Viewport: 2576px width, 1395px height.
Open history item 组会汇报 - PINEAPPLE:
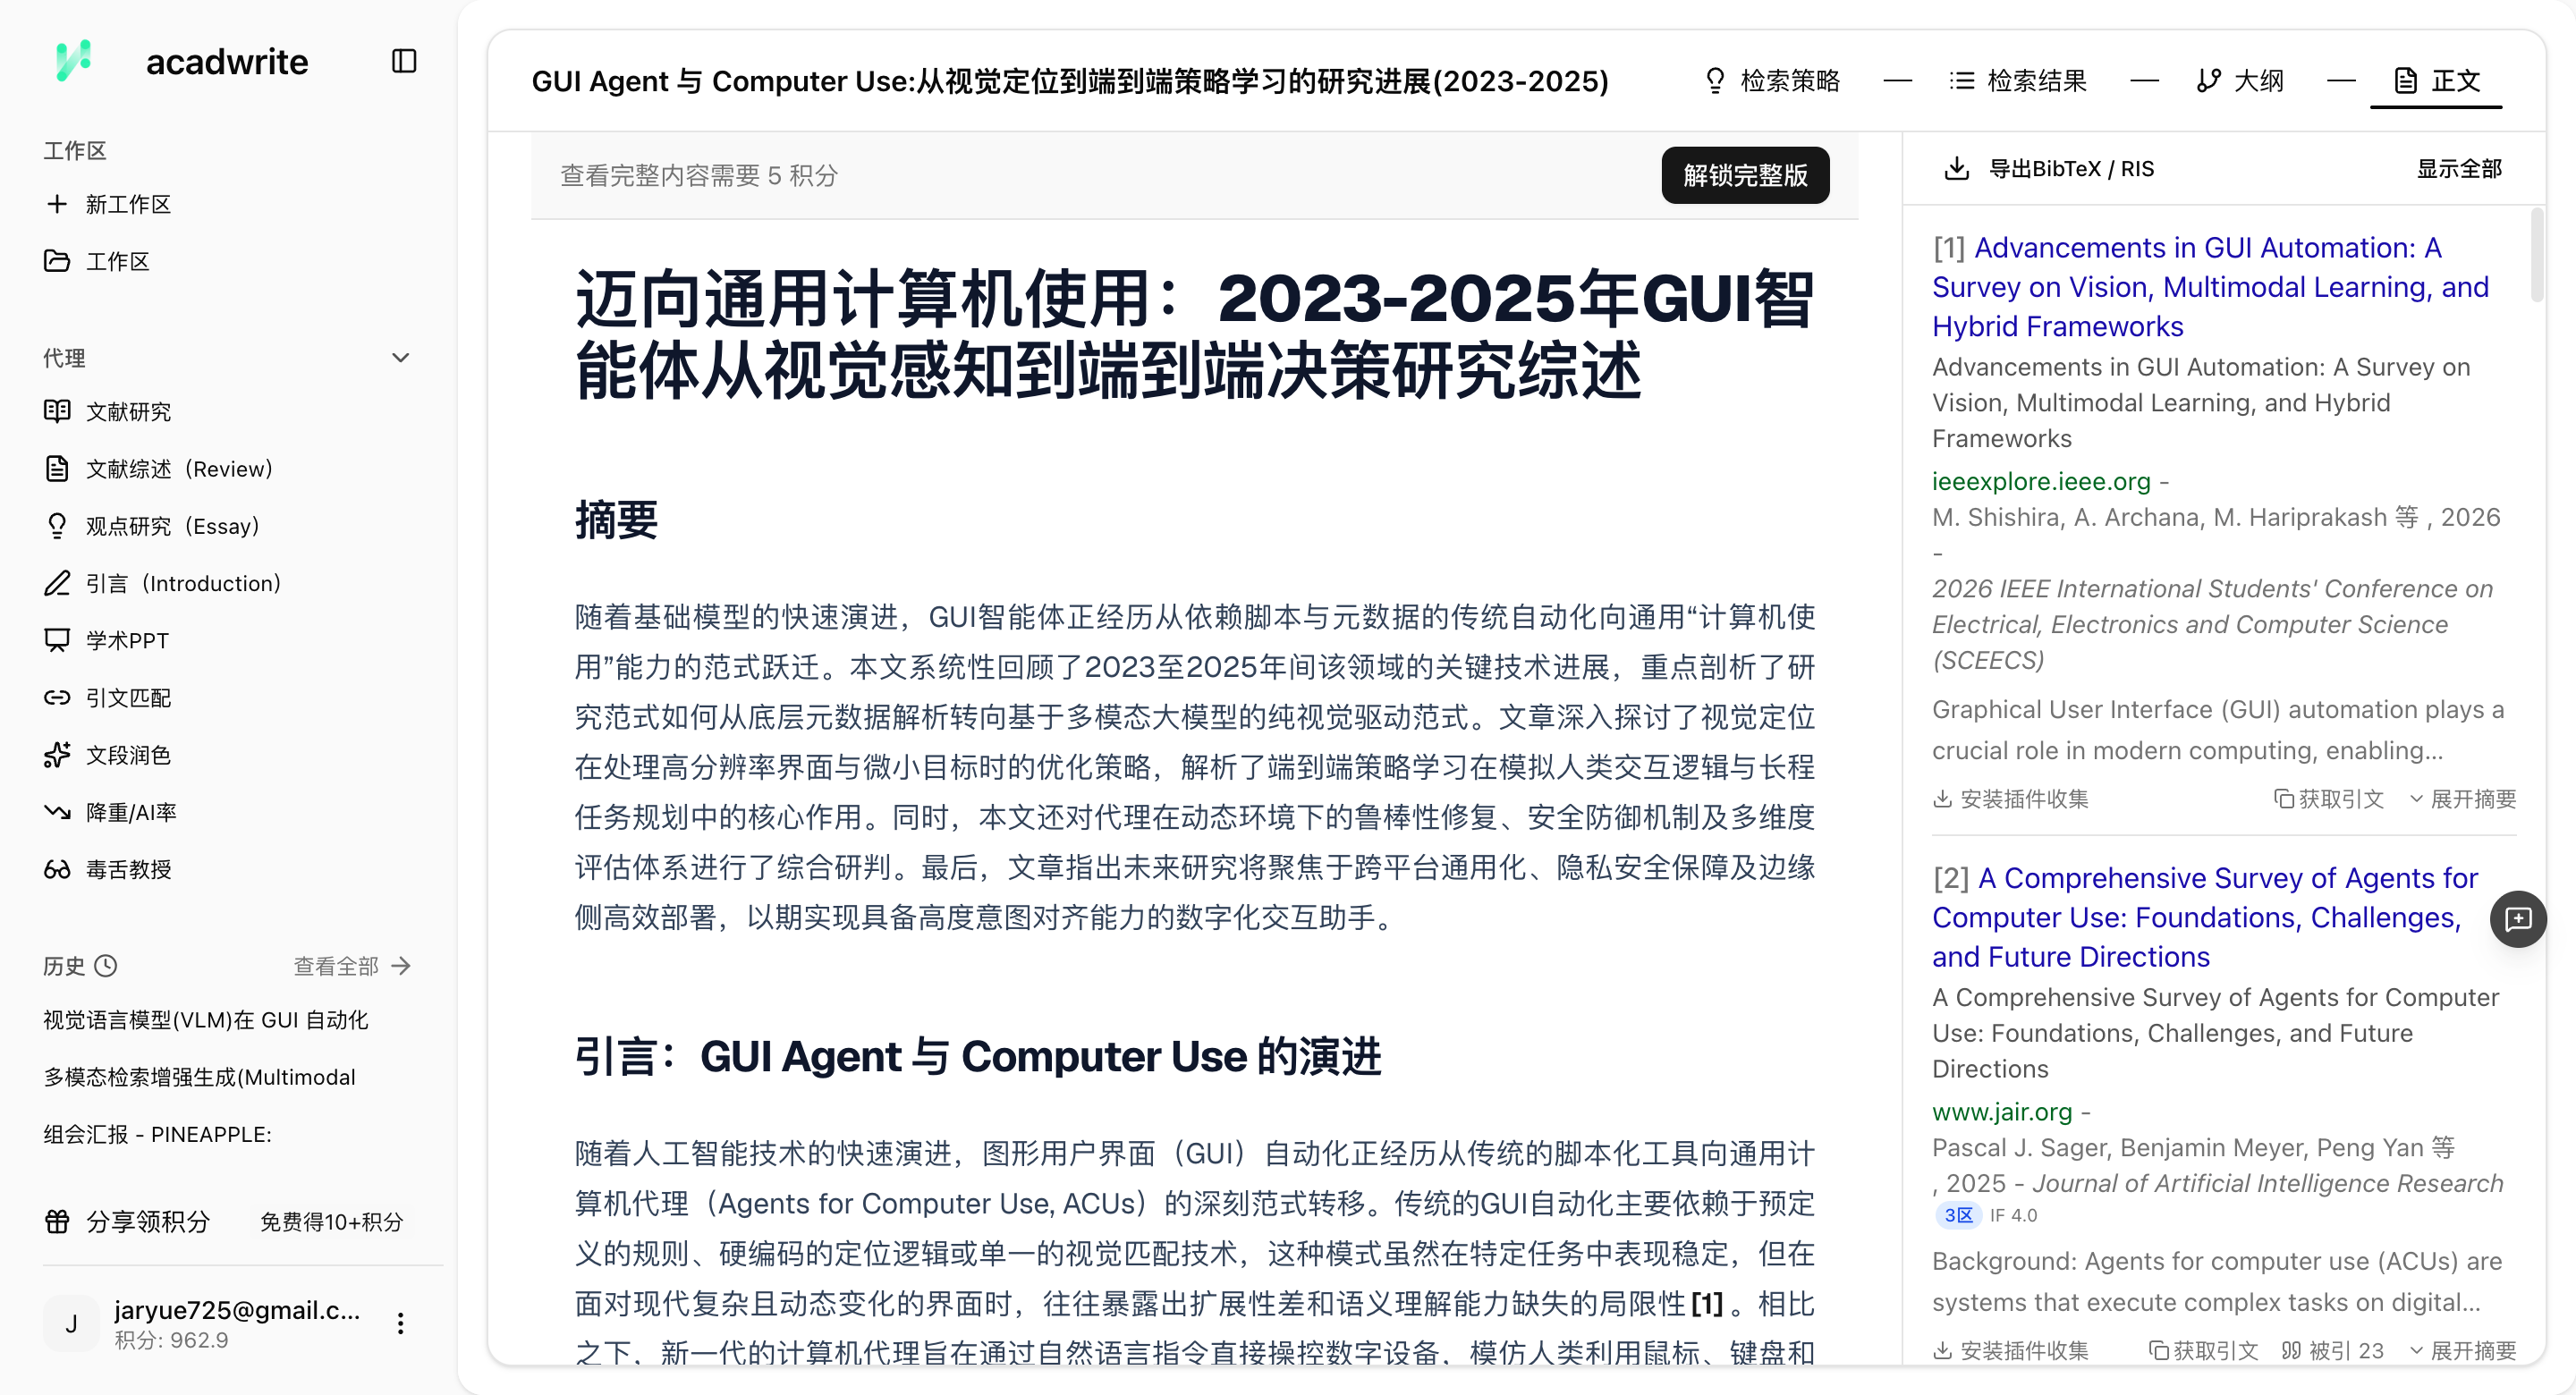(157, 1134)
